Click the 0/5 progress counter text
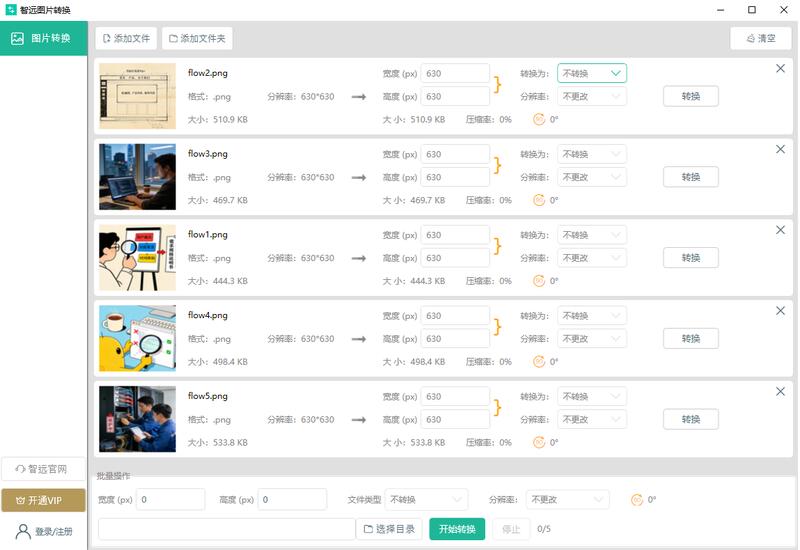Screen dimensions: 800x550 tap(544, 529)
